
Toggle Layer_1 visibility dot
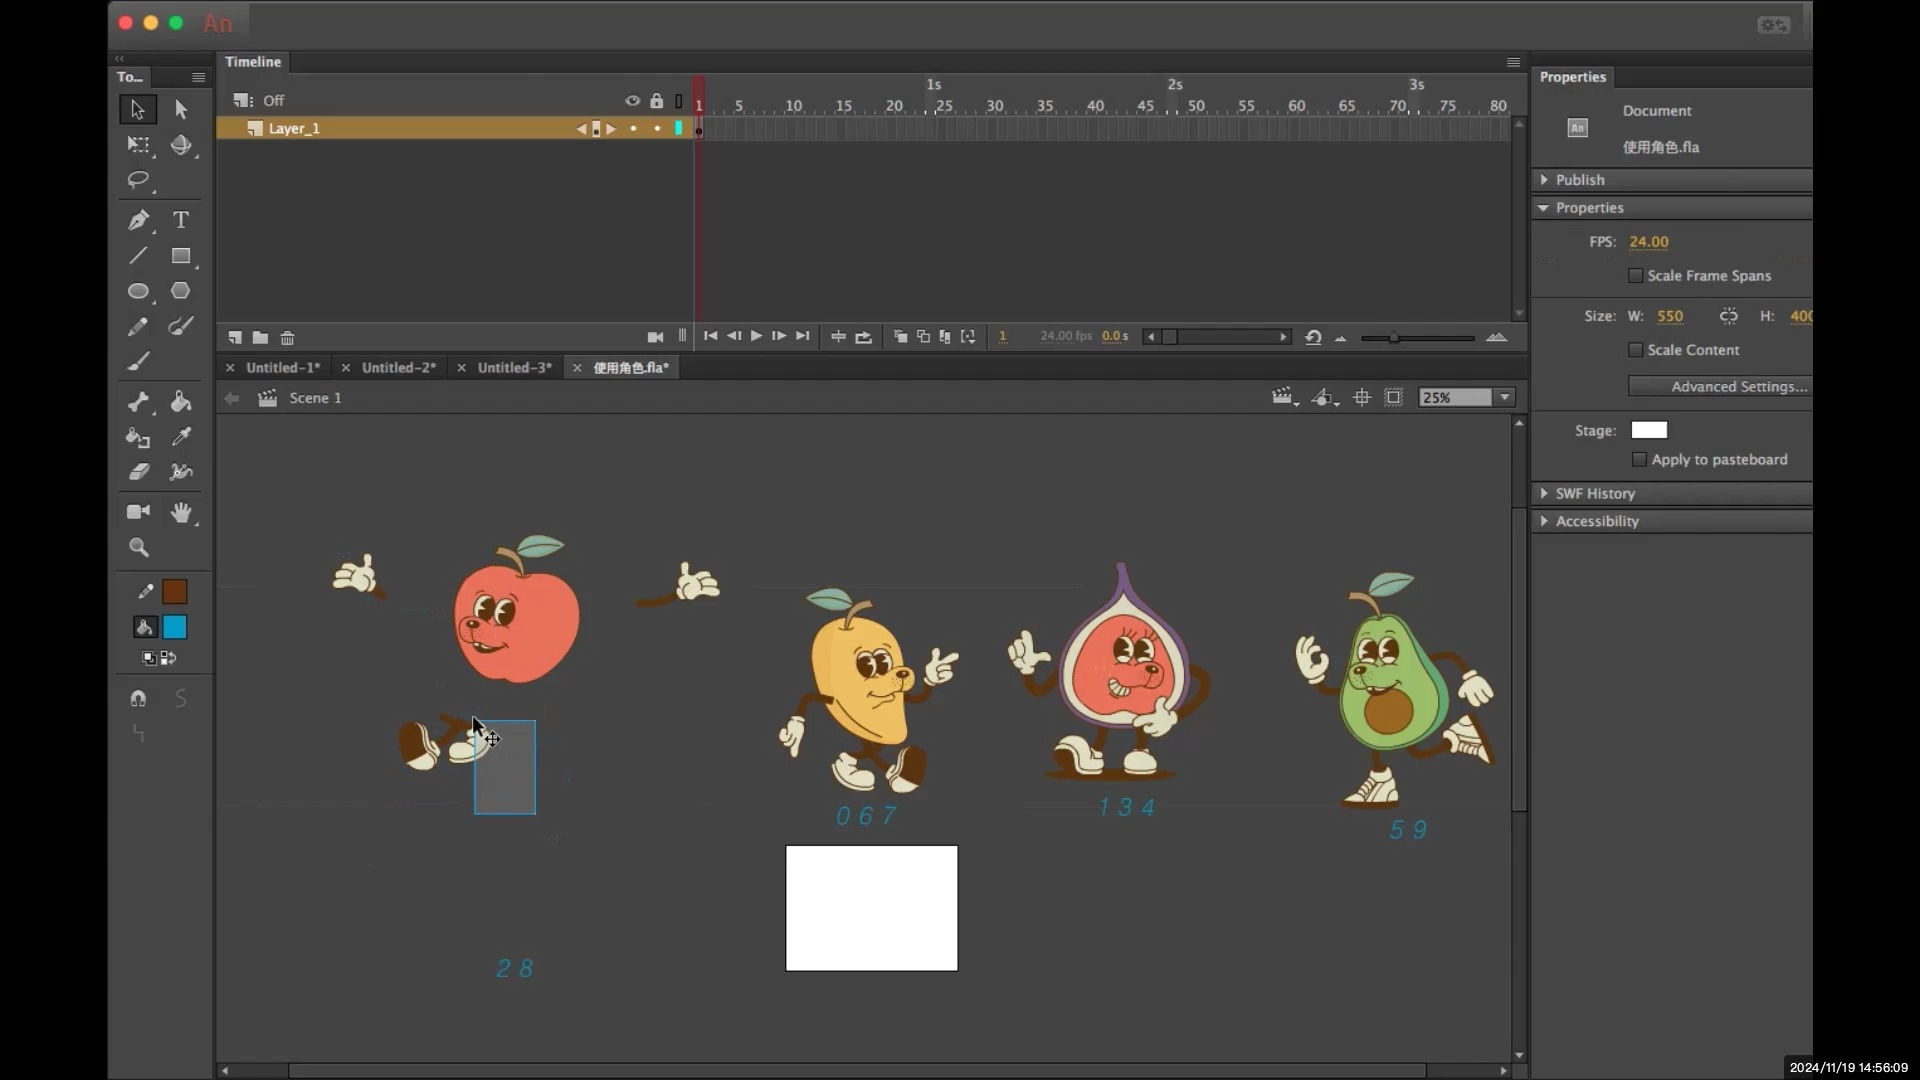click(x=633, y=128)
